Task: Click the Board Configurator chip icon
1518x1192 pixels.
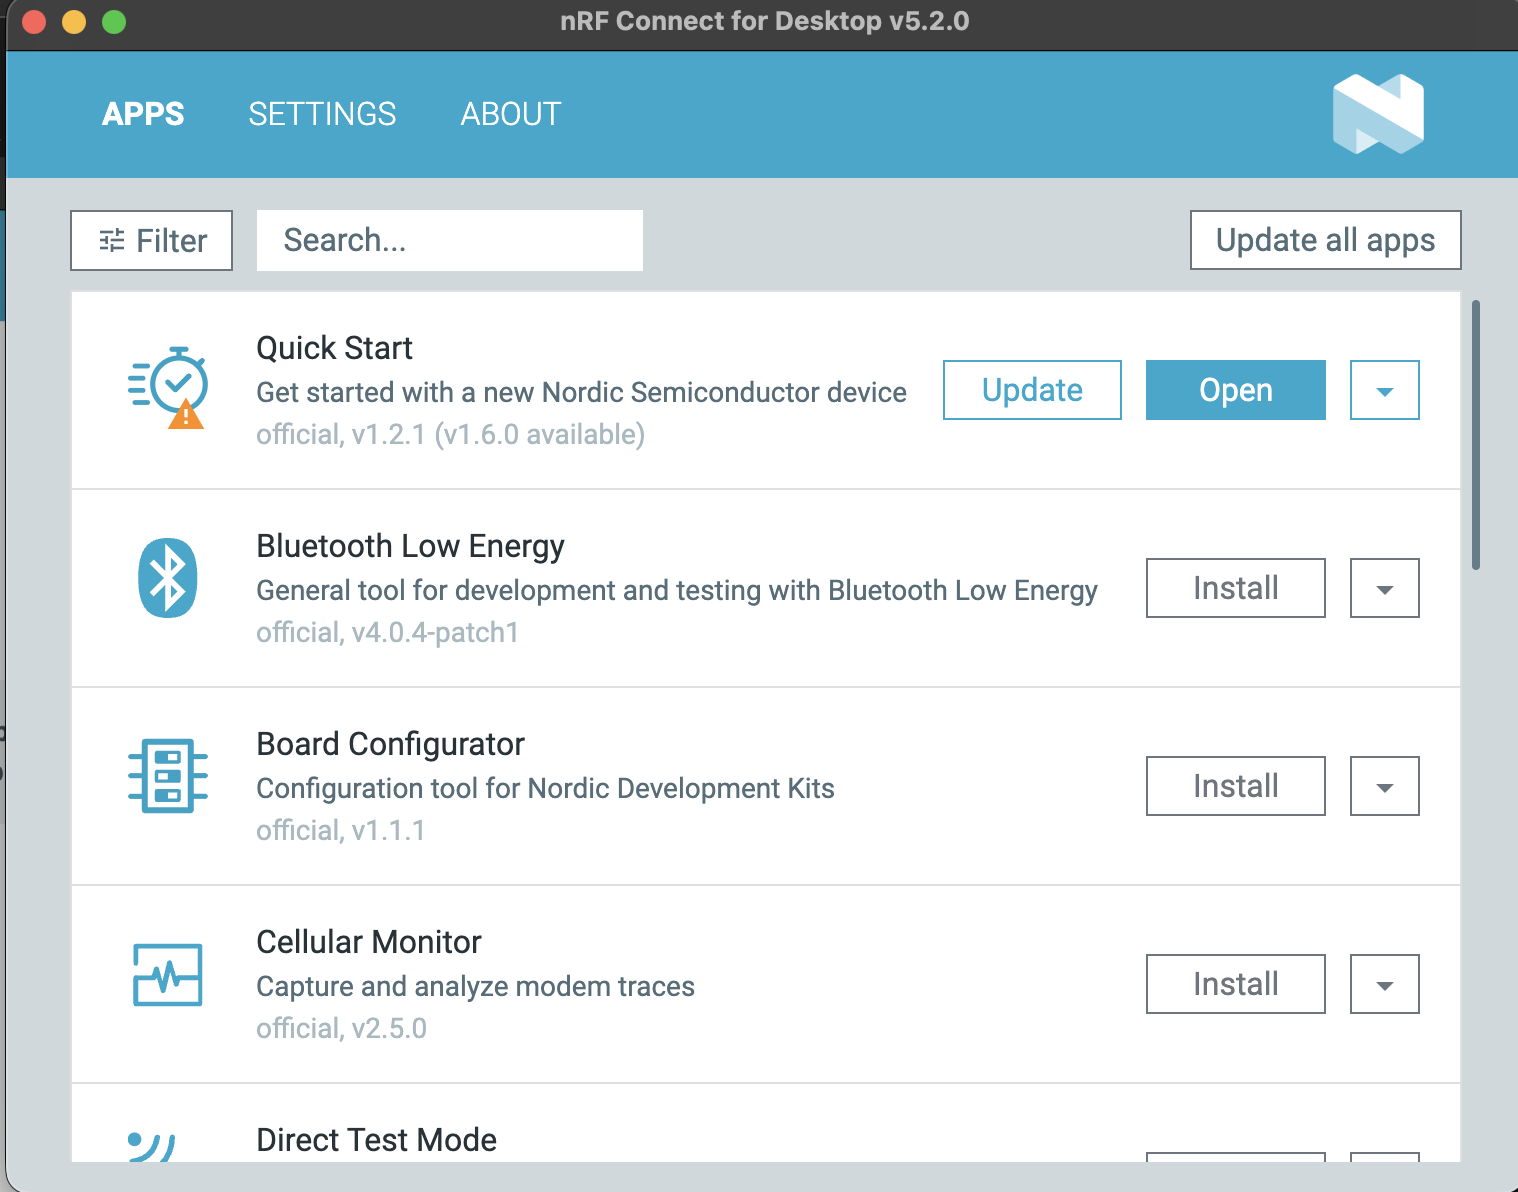Action: [168, 776]
